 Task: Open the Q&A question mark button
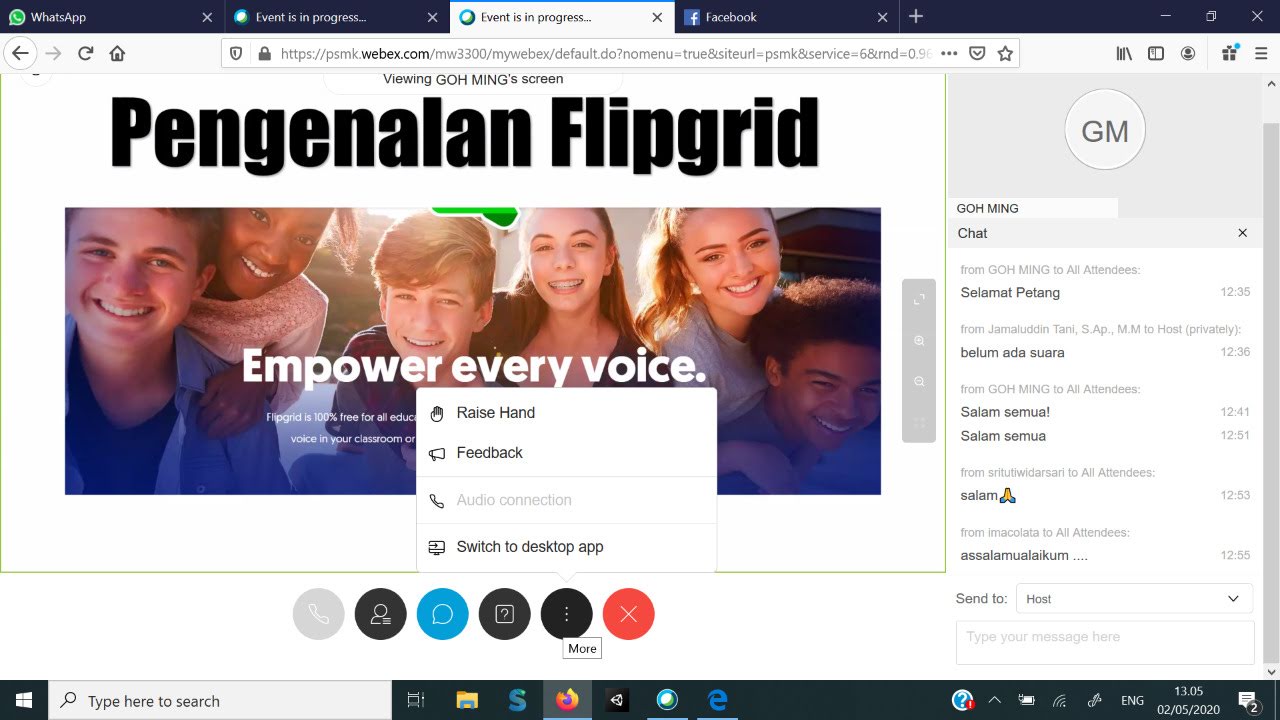pyautogui.click(x=505, y=614)
